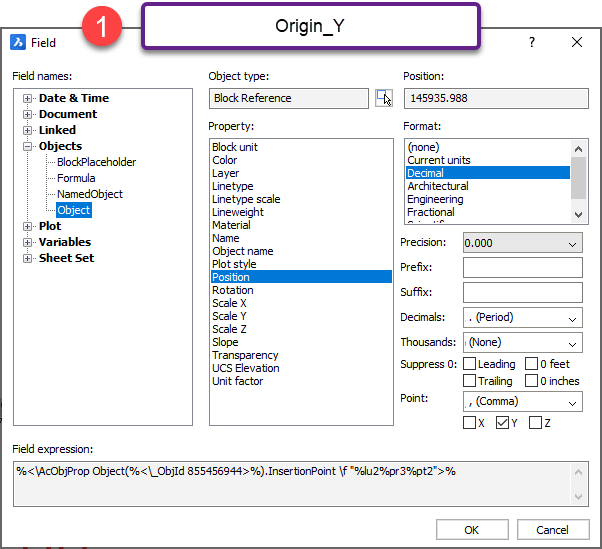Click the Position value field
The image size is (602, 549).
(x=496, y=98)
